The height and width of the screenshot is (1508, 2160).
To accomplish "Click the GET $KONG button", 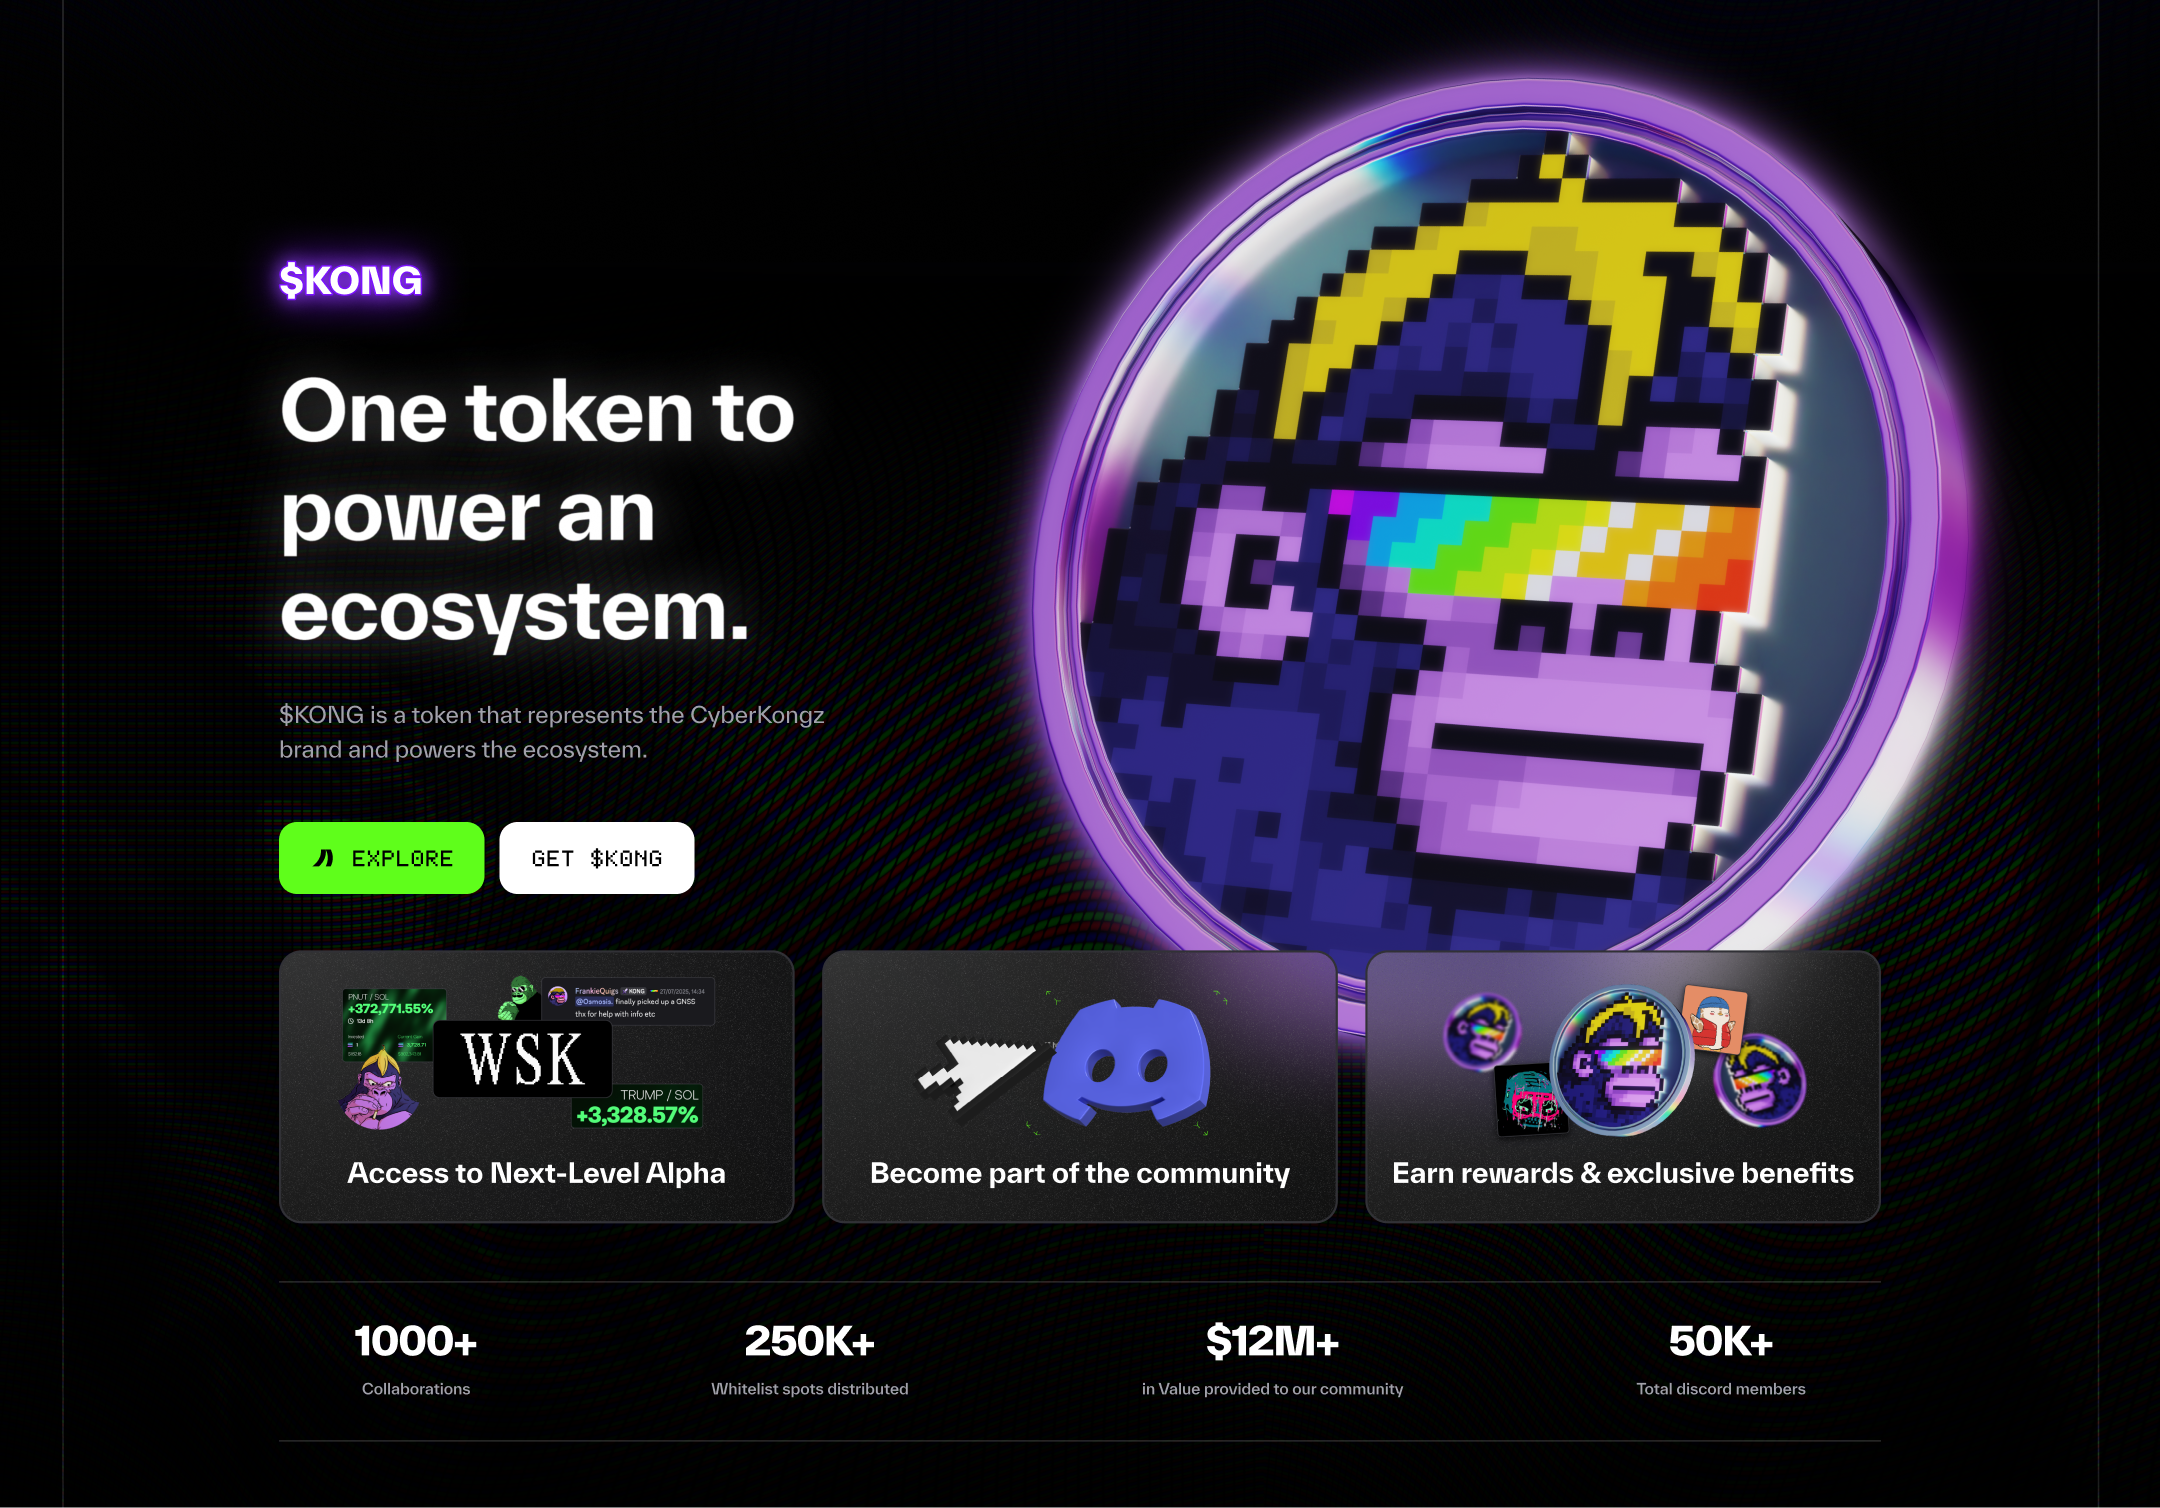I will coord(596,858).
